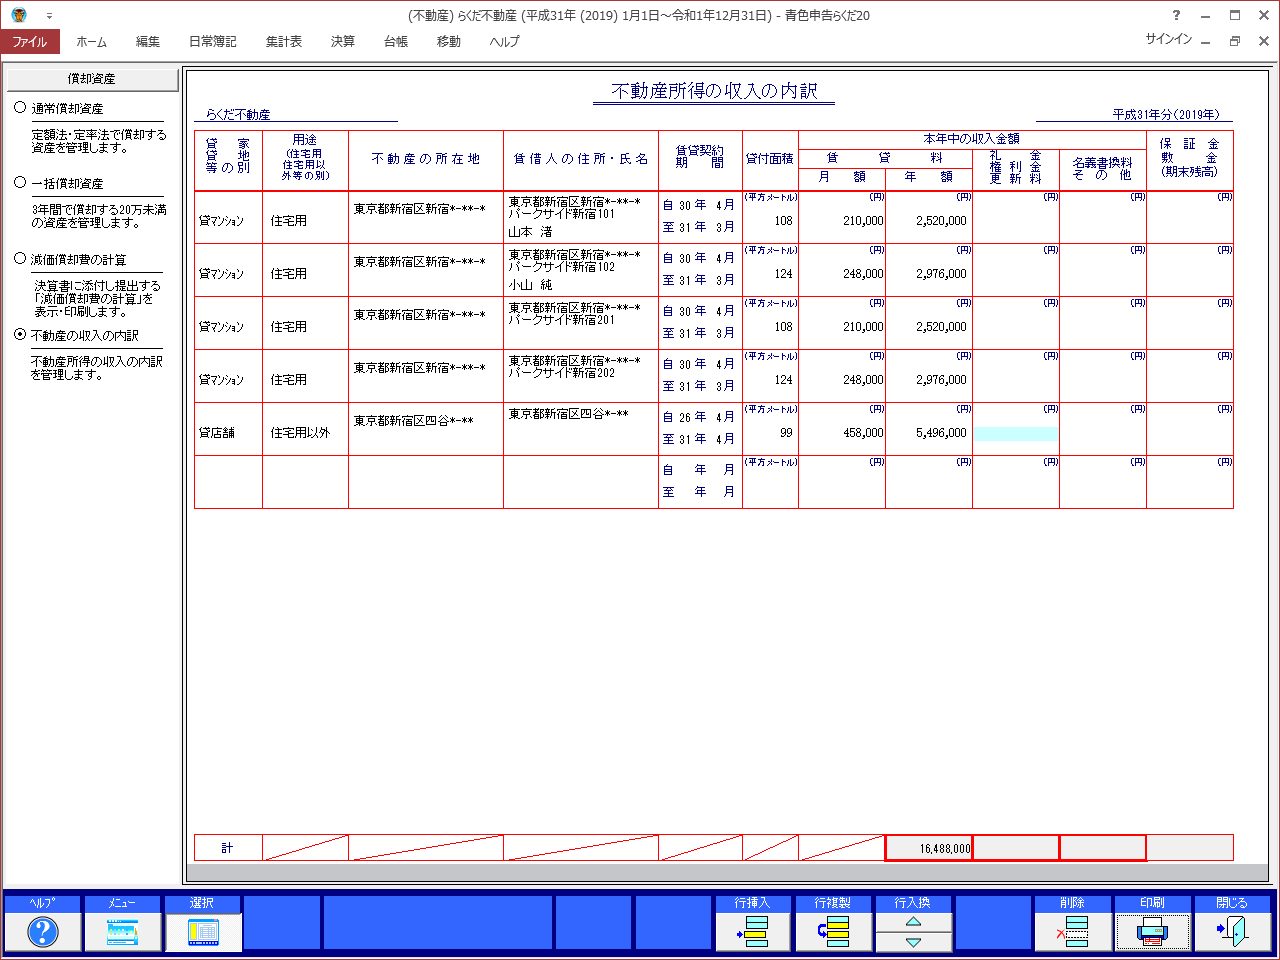This screenshot has width=1280, height=960.
Task: Click the 選択 icon button
Action: click(x=202, y=931)
